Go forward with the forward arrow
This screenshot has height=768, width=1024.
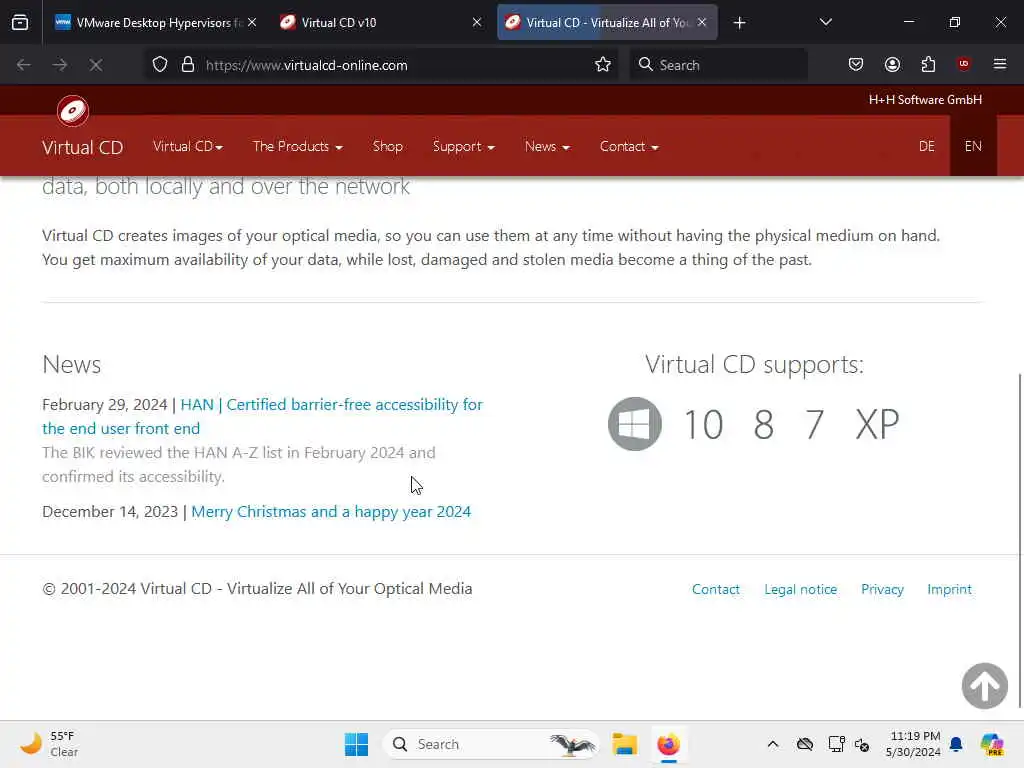[x=59, y=65]
